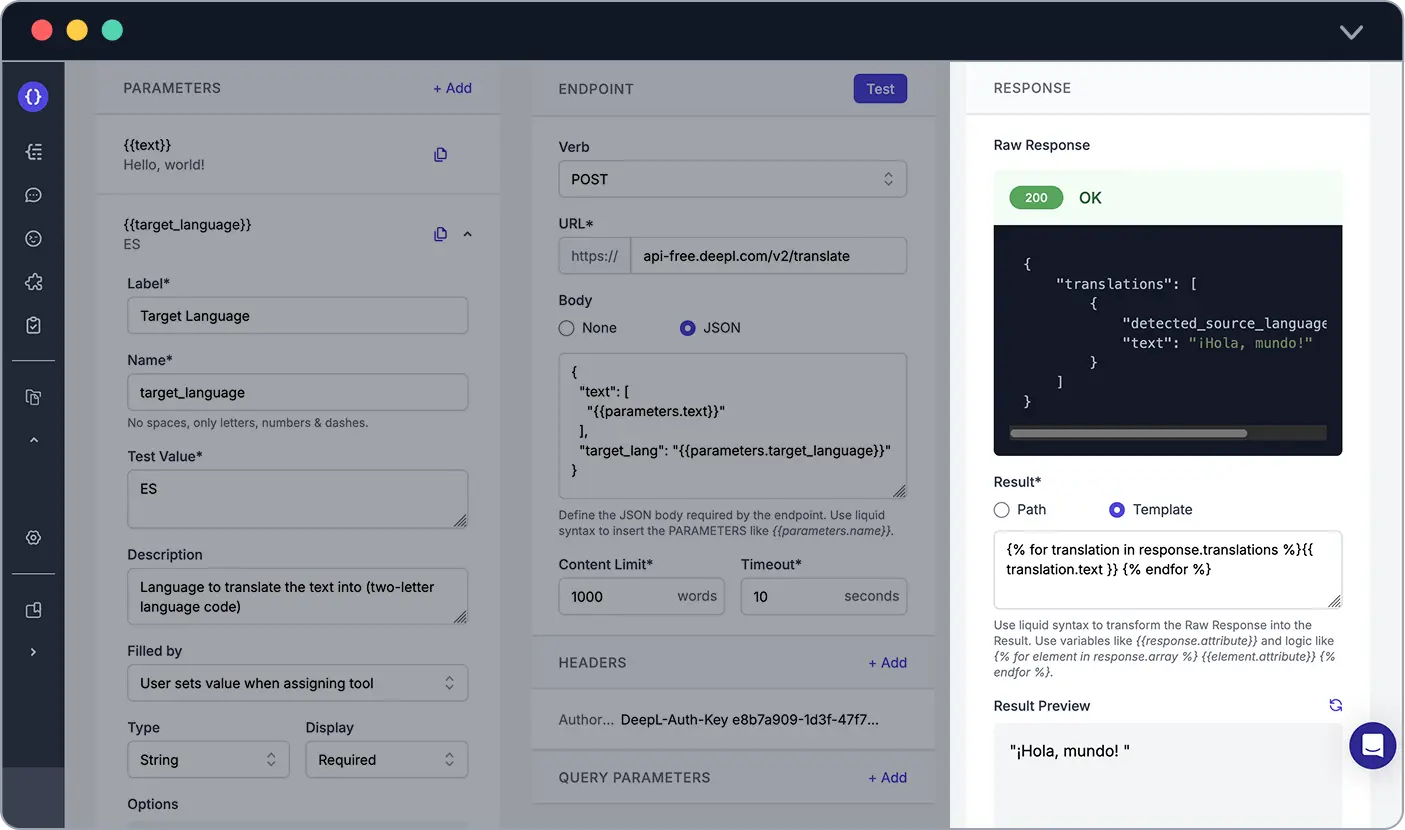The image size is (1405, 830).
Task: Open the chat bubble icon in the sidebar
Action: [x=34, y=195]
